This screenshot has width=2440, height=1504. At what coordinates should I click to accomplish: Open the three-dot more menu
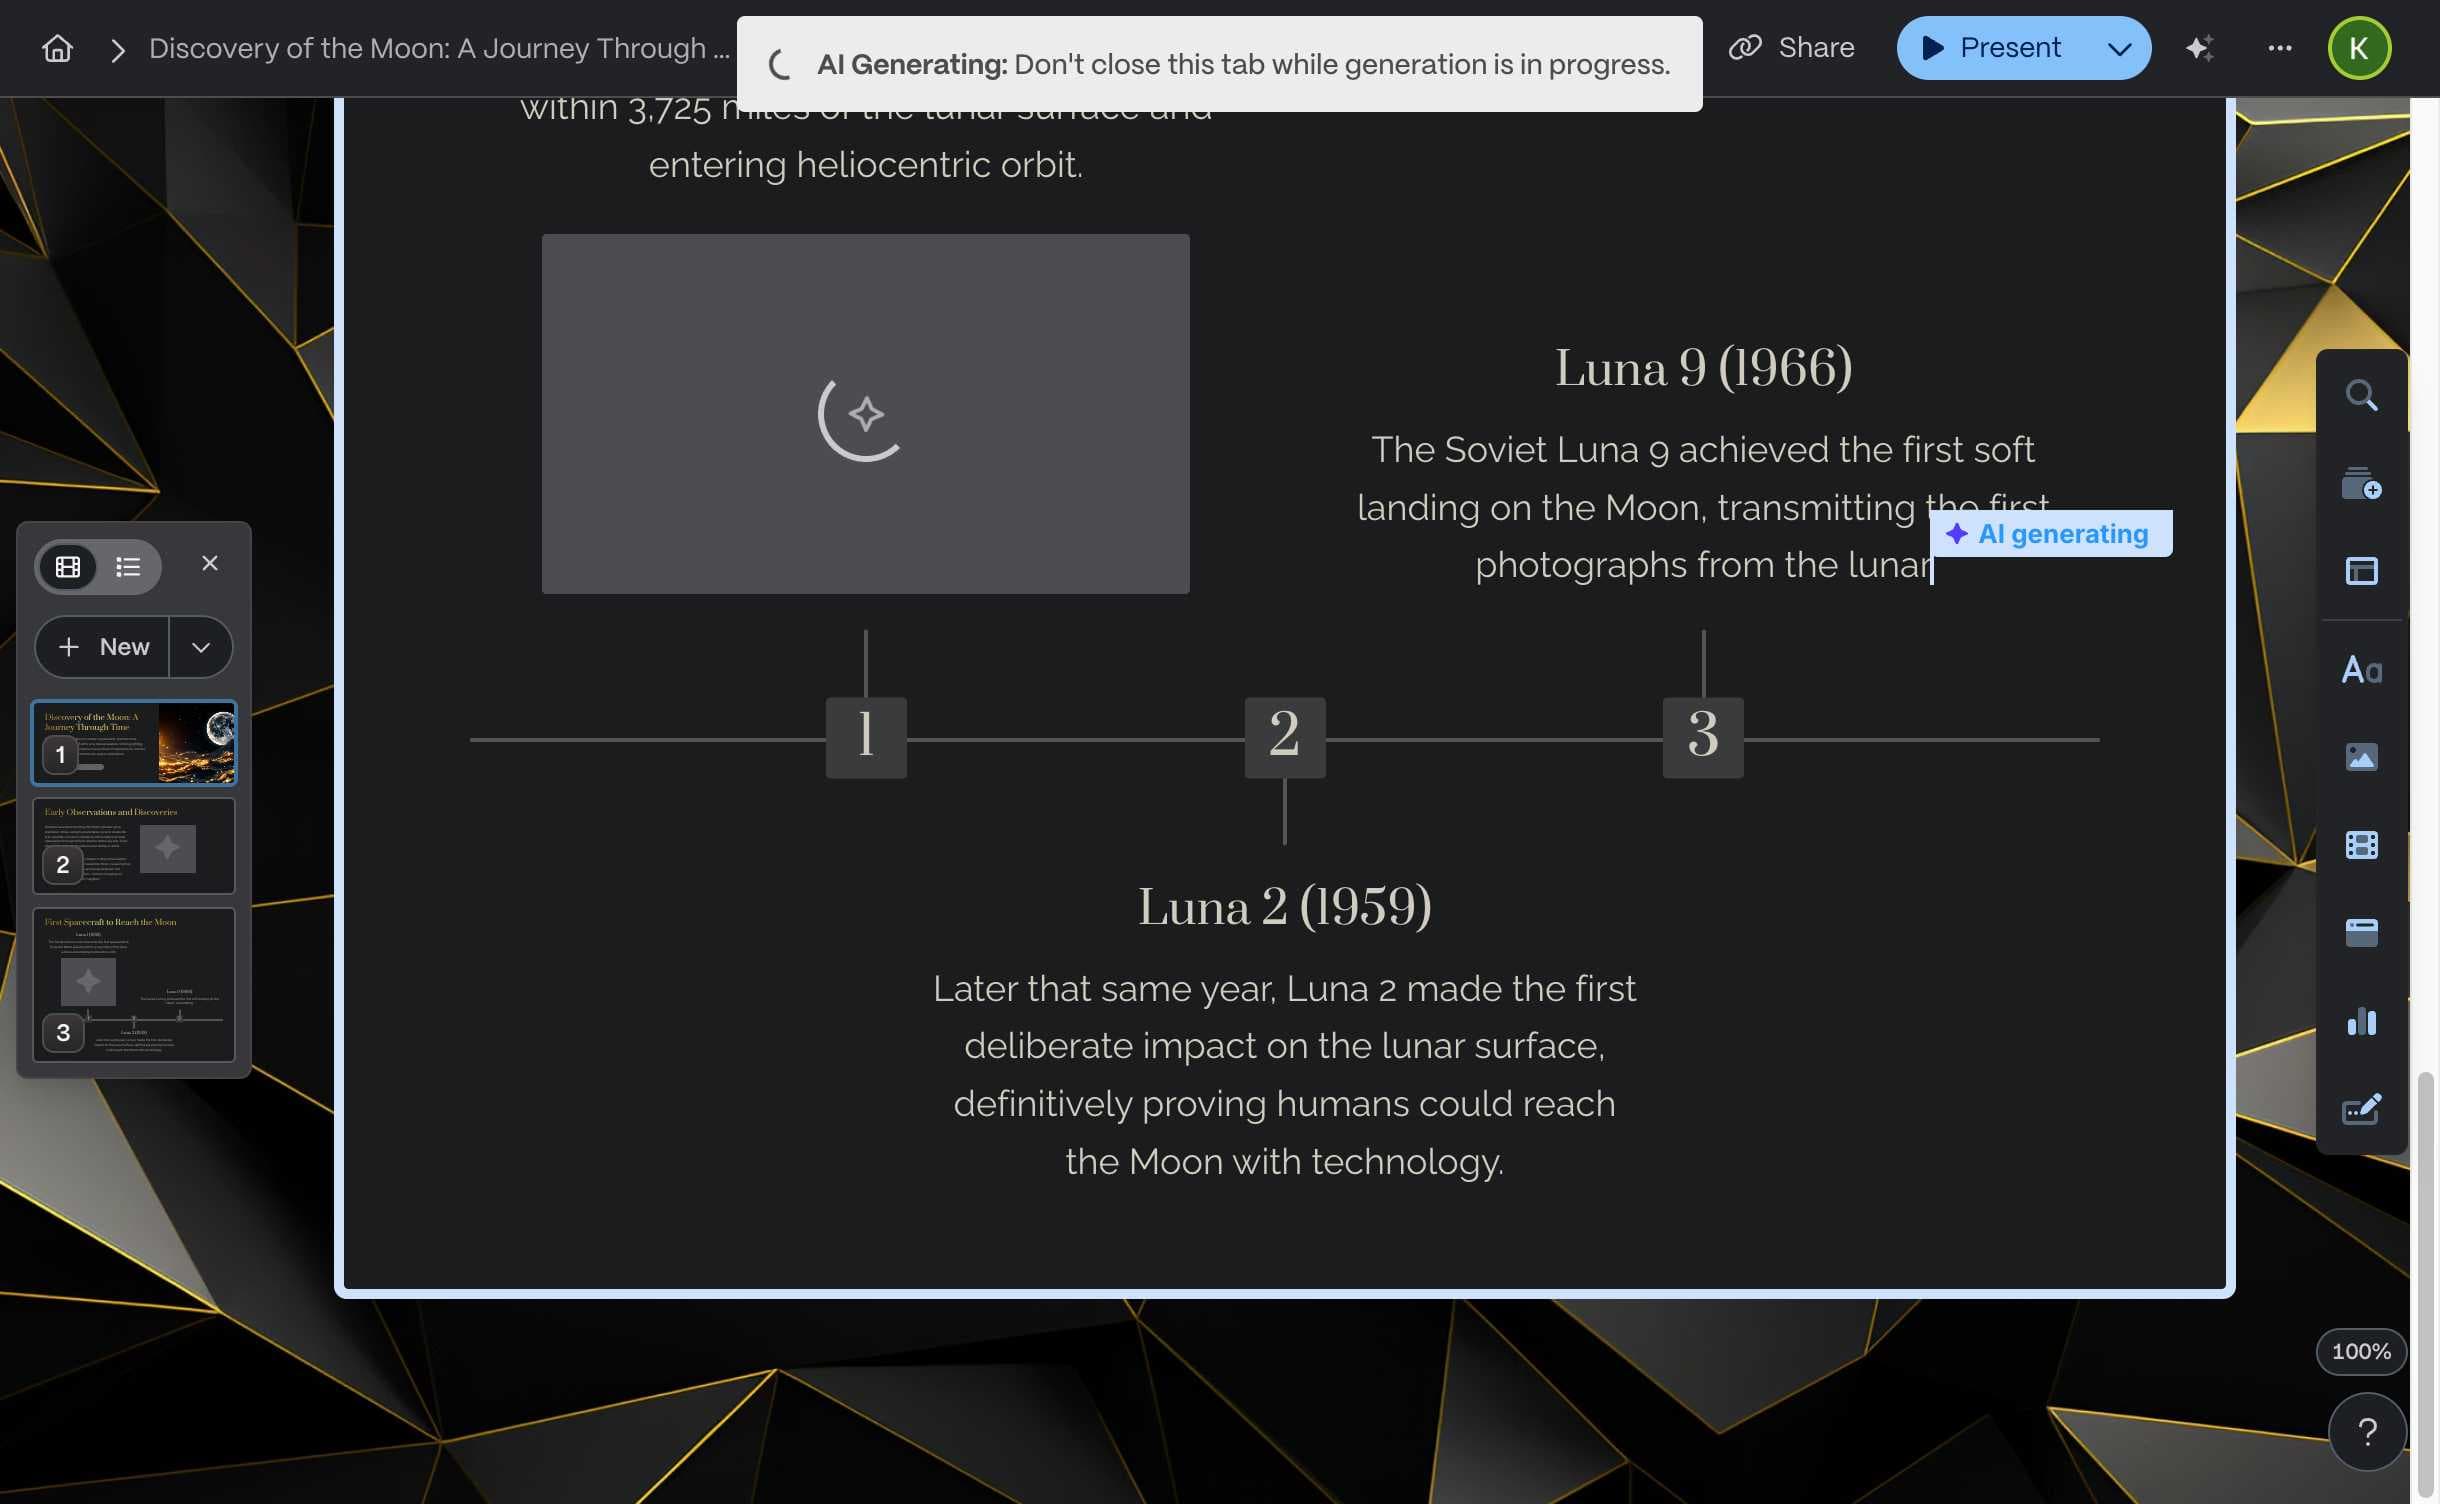[2279, 48]
